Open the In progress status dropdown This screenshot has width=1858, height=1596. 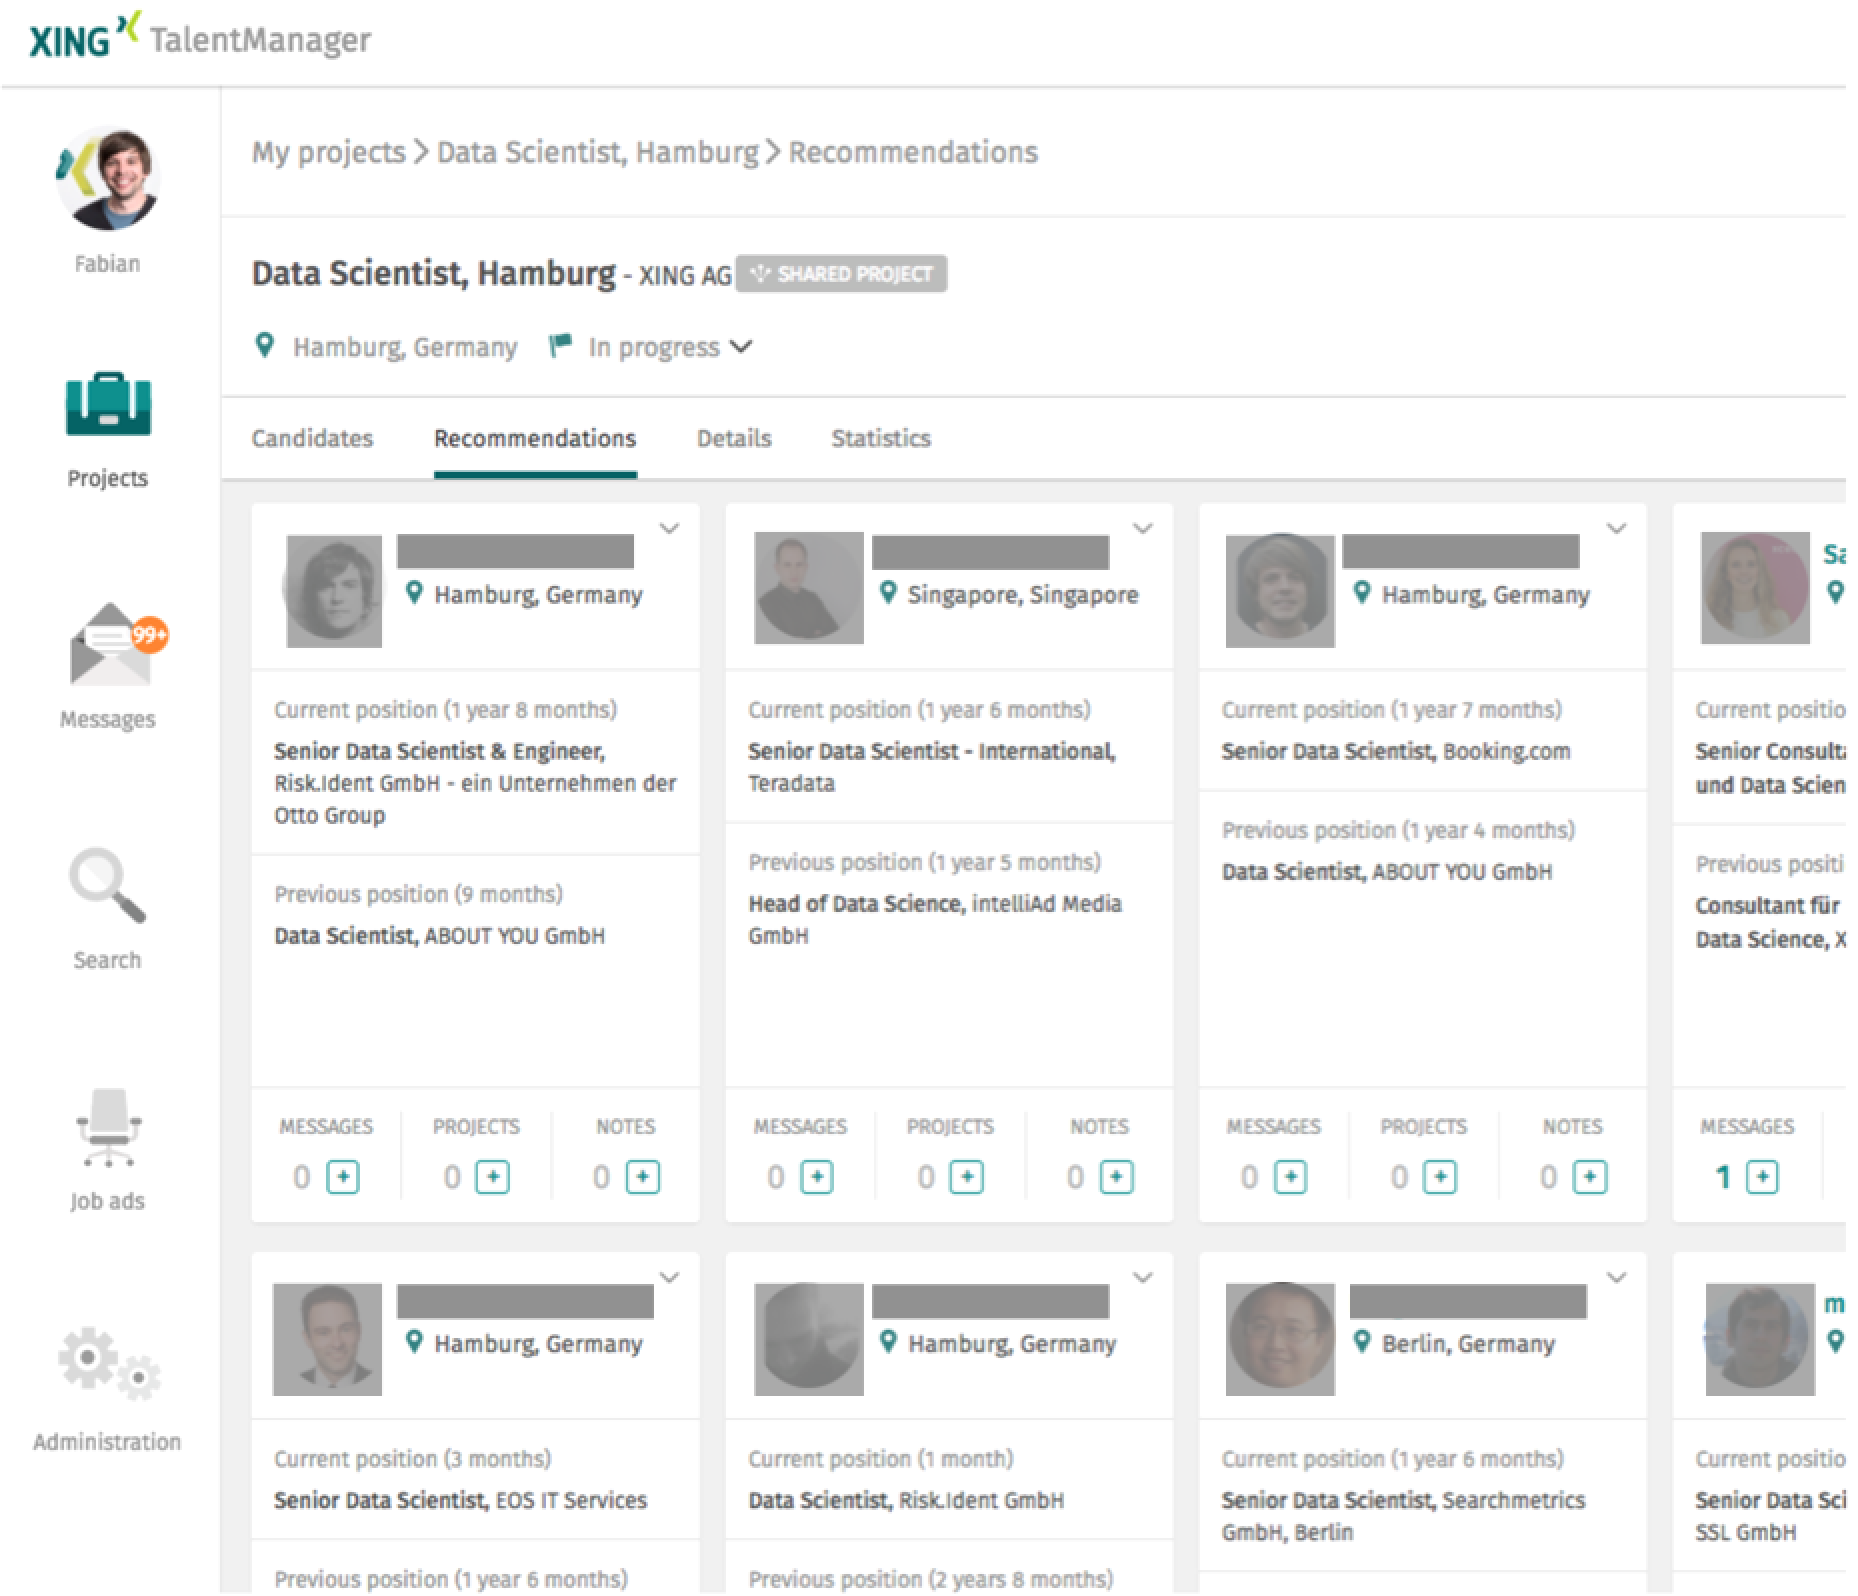coord(670,347)
